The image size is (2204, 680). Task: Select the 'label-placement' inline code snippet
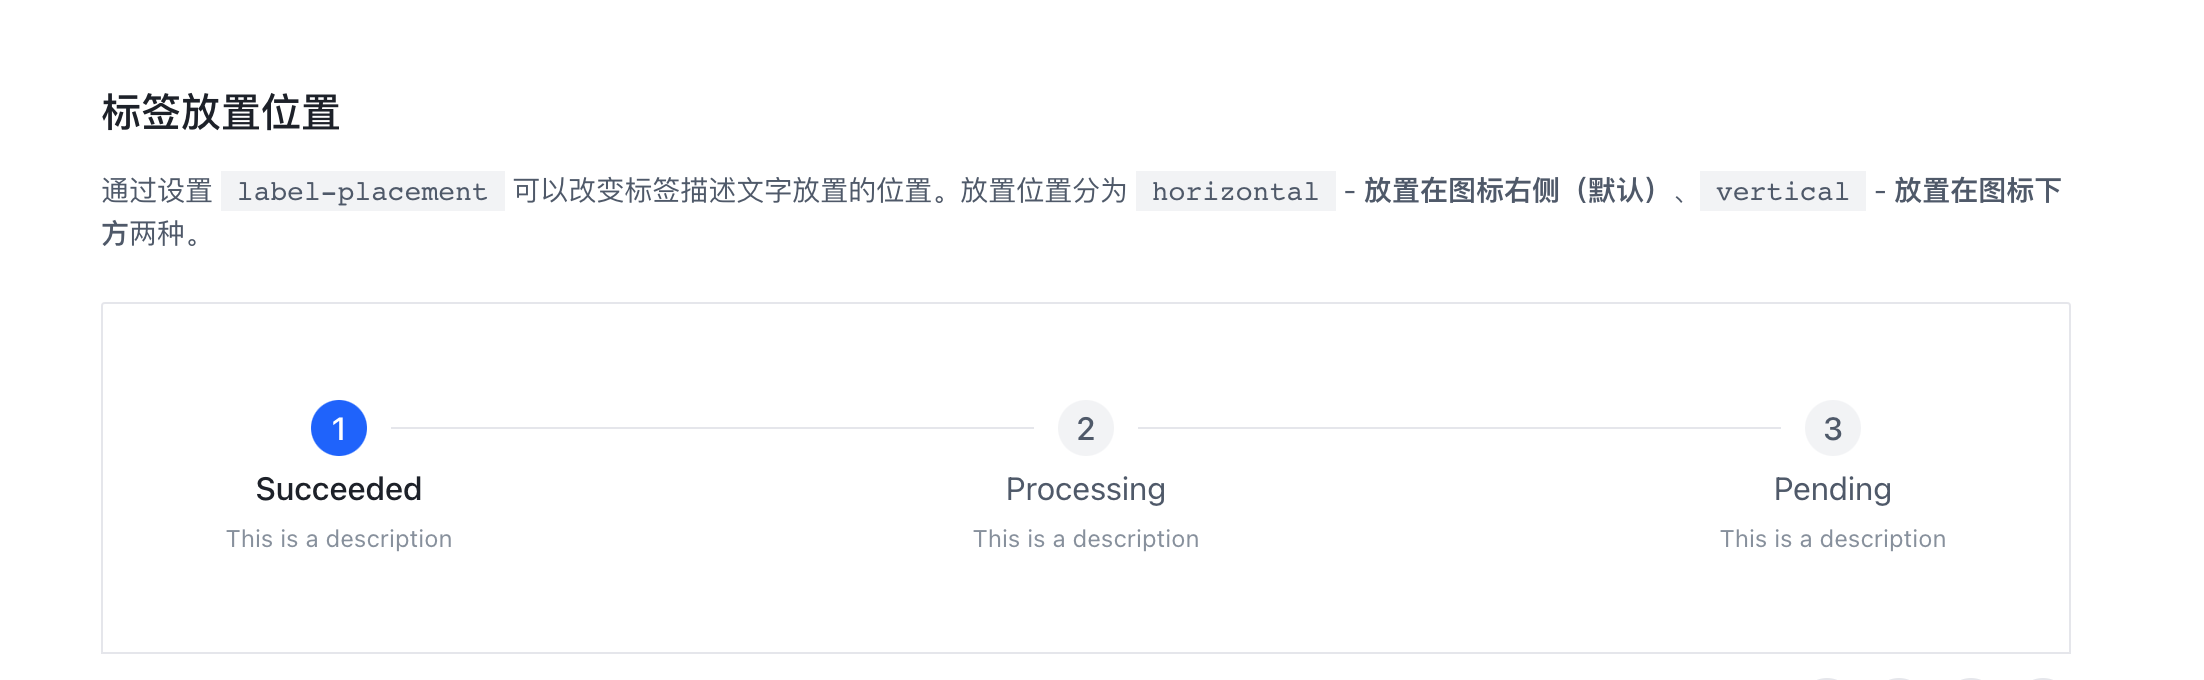pos(362,191)
